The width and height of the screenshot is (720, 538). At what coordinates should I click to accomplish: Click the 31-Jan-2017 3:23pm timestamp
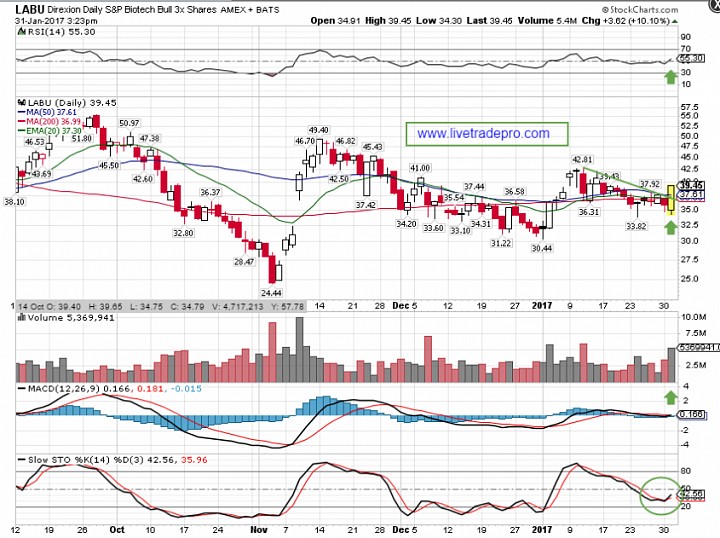56,21
